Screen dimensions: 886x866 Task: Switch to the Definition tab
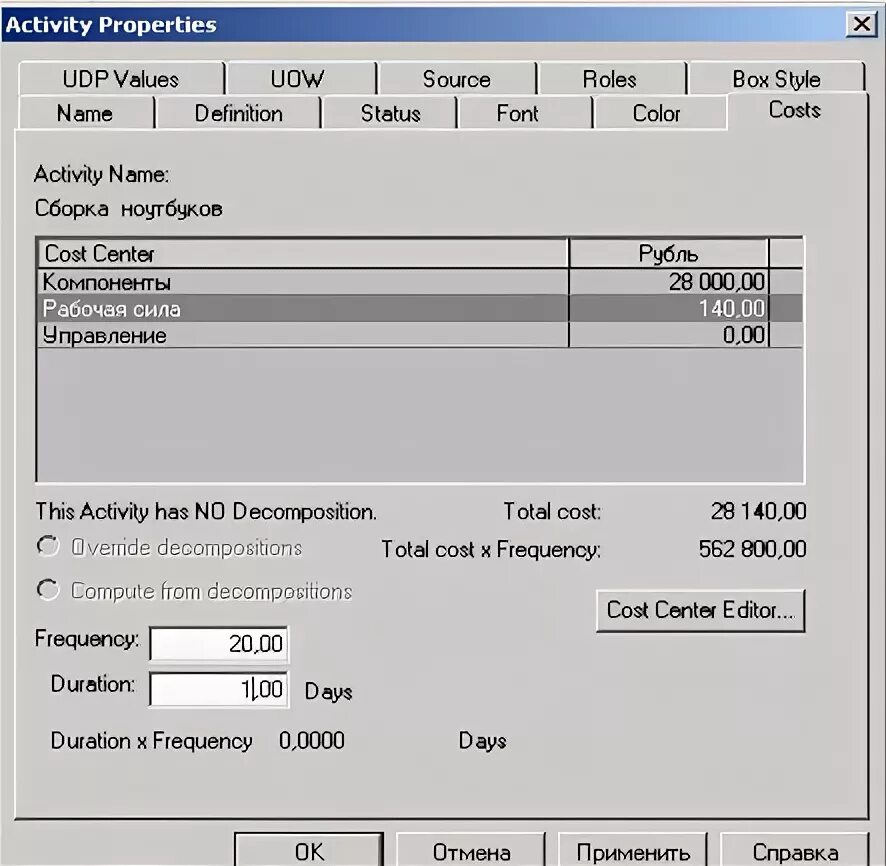click(238, 113)
